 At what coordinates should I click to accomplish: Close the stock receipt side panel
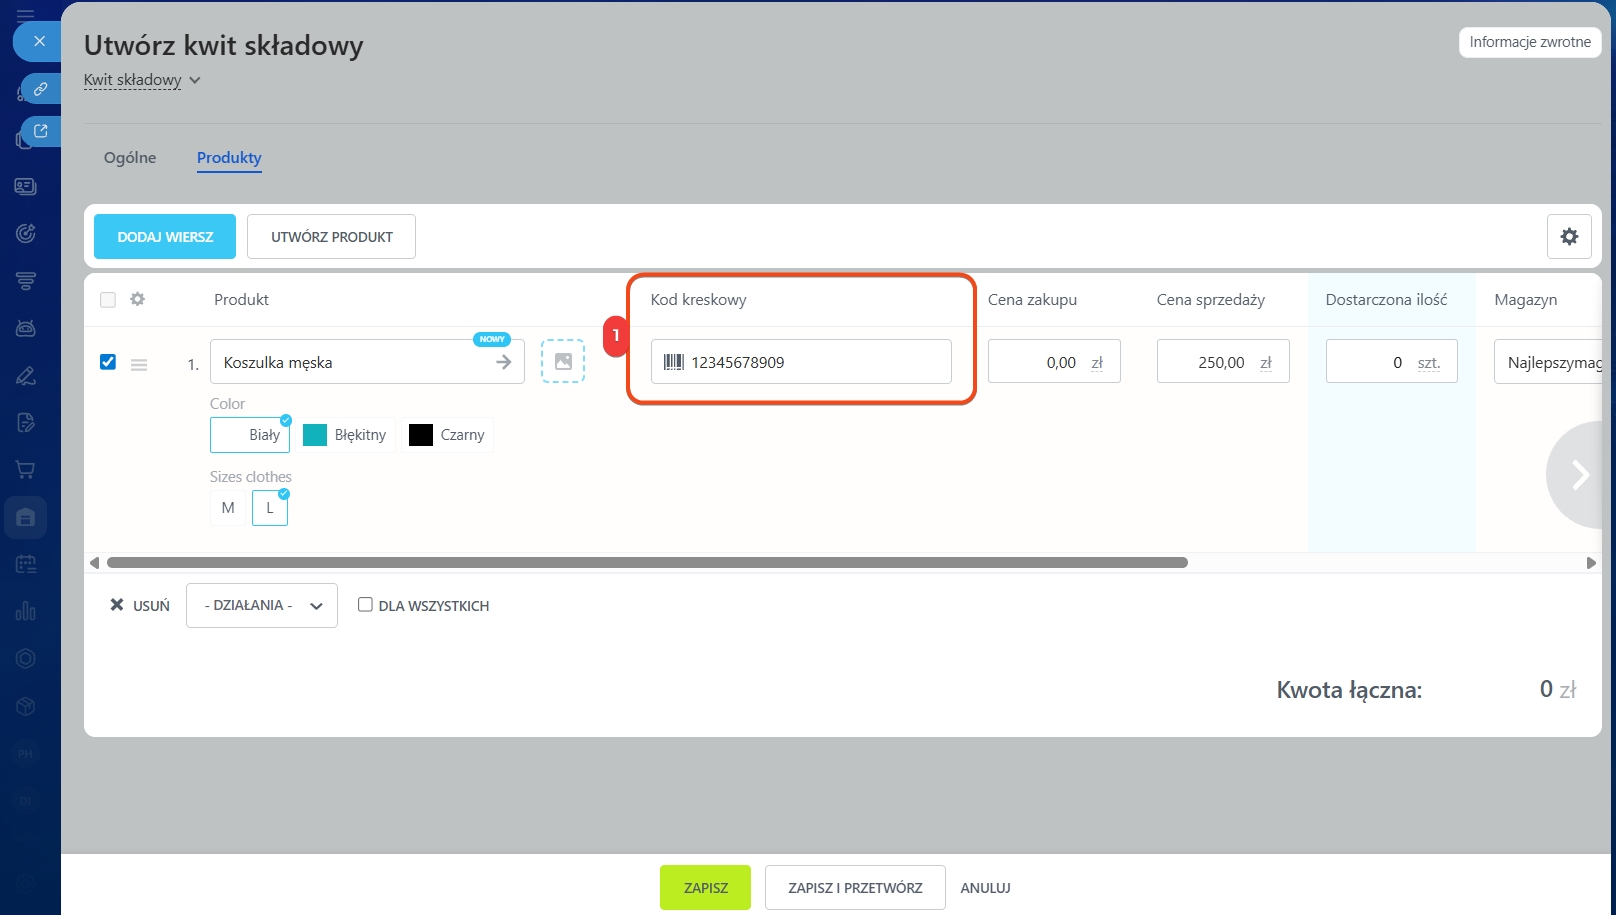point(38,41)
